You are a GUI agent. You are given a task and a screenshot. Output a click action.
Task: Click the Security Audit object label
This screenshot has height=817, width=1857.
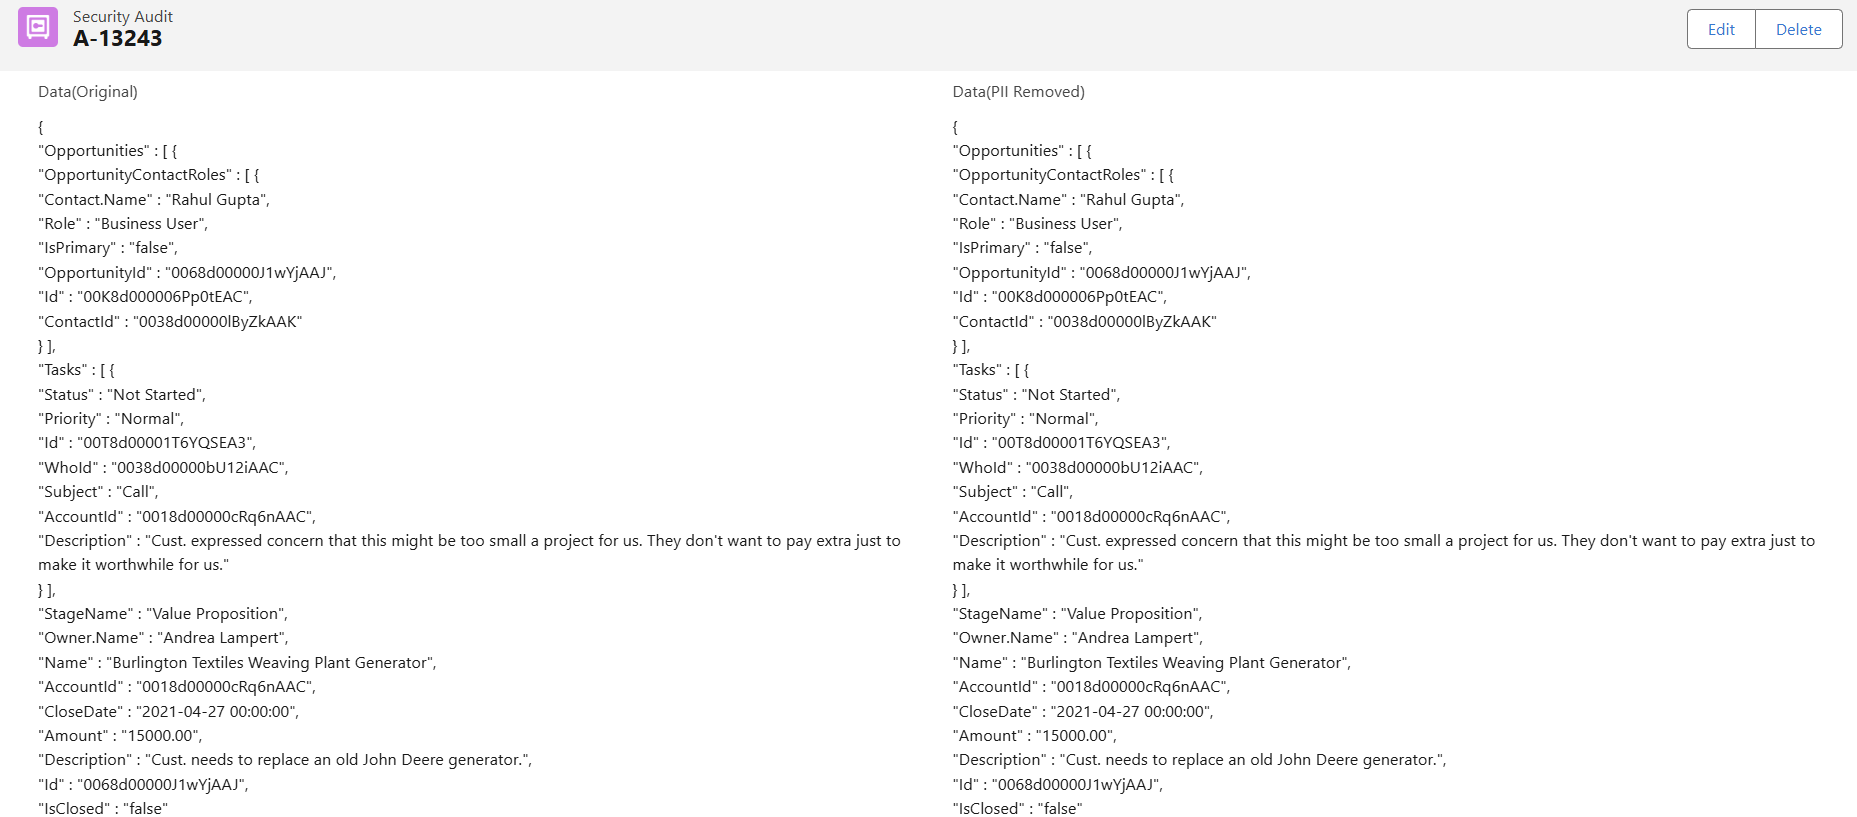pos(122,16)
